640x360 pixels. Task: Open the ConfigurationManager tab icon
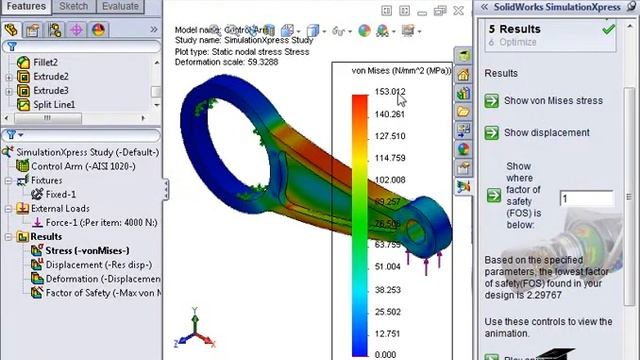pyautogui.click(x=54, y=30)
